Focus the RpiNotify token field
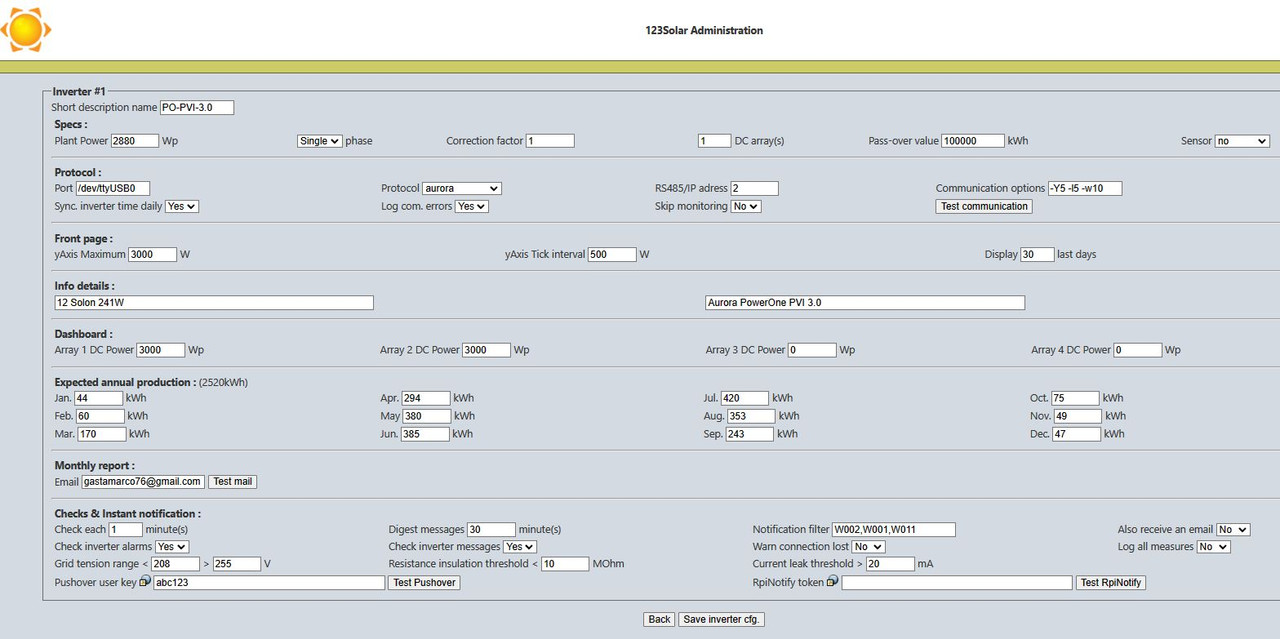The width and height of the screenshot is (1280, 639). tap(957, 582)
